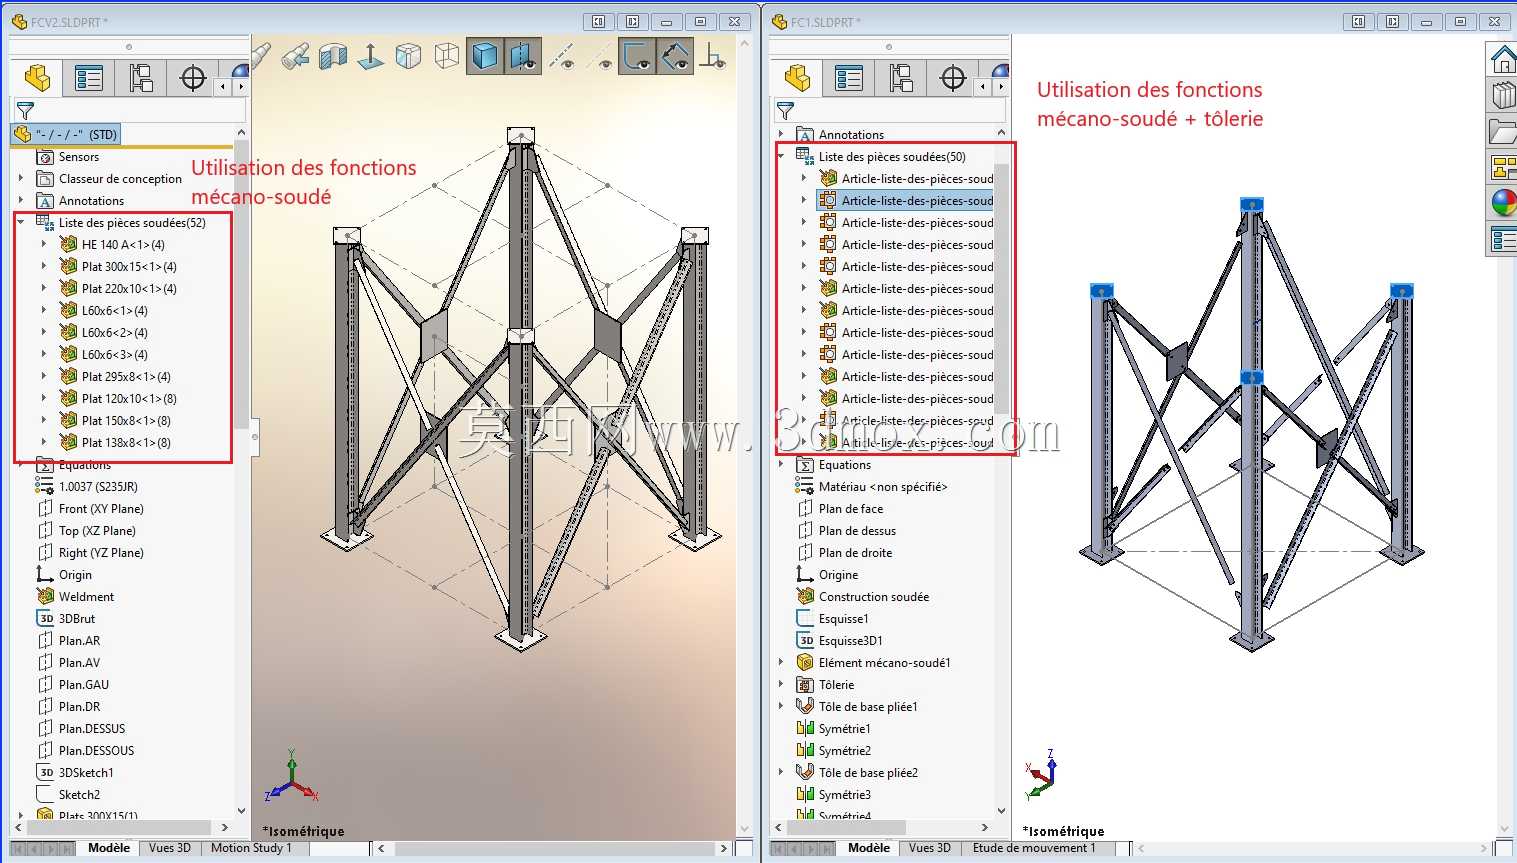Select the Weldment feature
The width and height of the screenshot is (1517, 863).
click(75, 596)
